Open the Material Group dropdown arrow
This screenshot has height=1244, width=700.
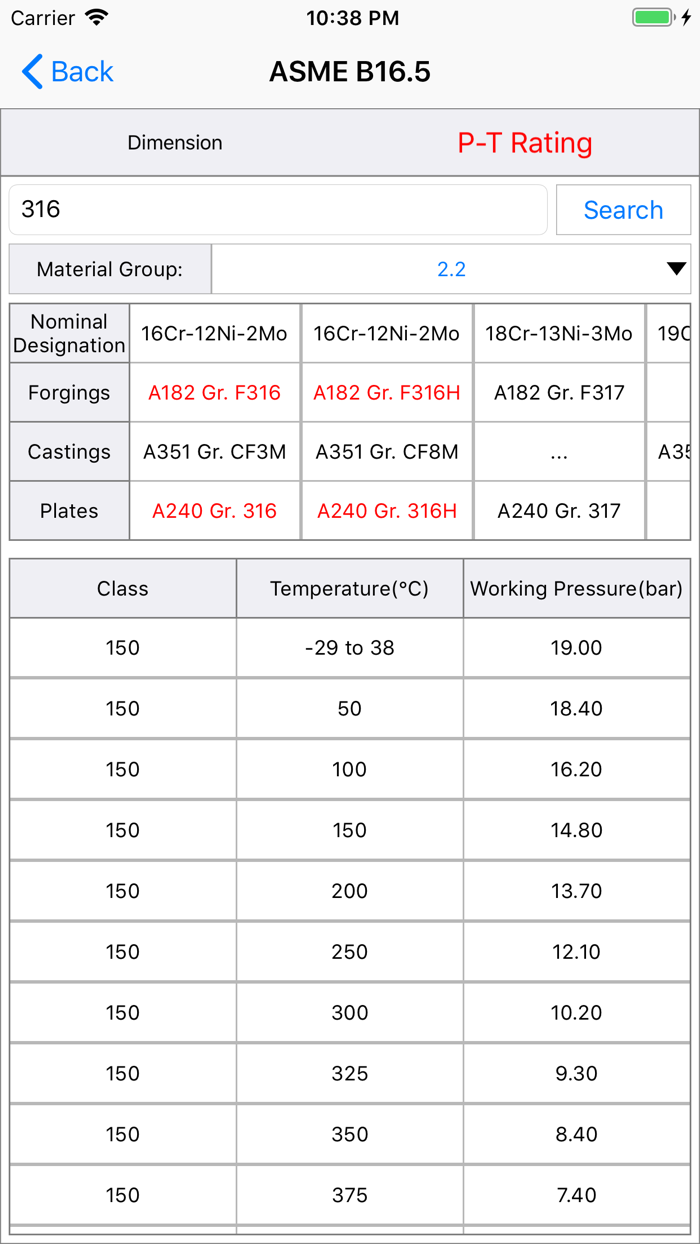(676, 269)
